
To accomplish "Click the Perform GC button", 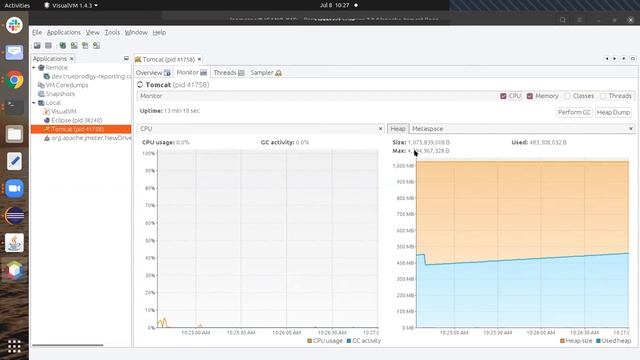I will (574, 112).
